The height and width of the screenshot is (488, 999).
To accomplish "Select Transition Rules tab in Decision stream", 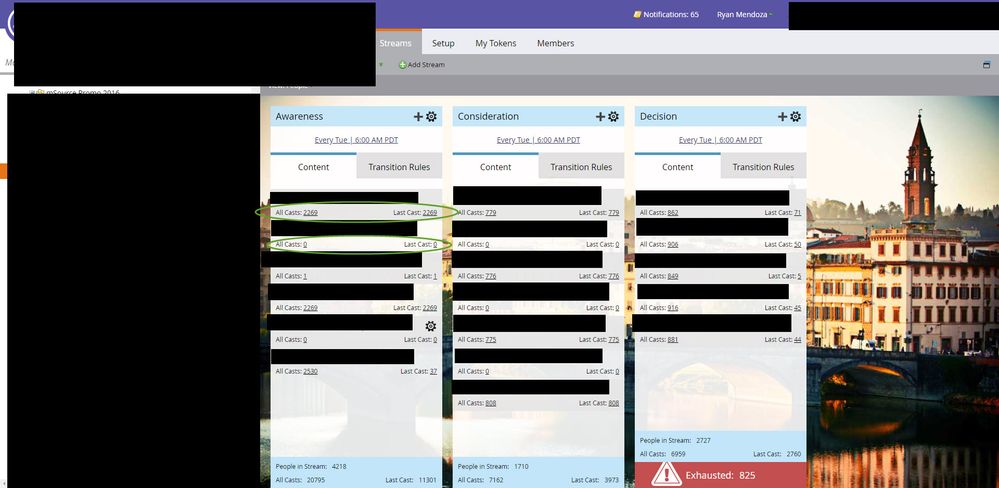I will 763,167.
